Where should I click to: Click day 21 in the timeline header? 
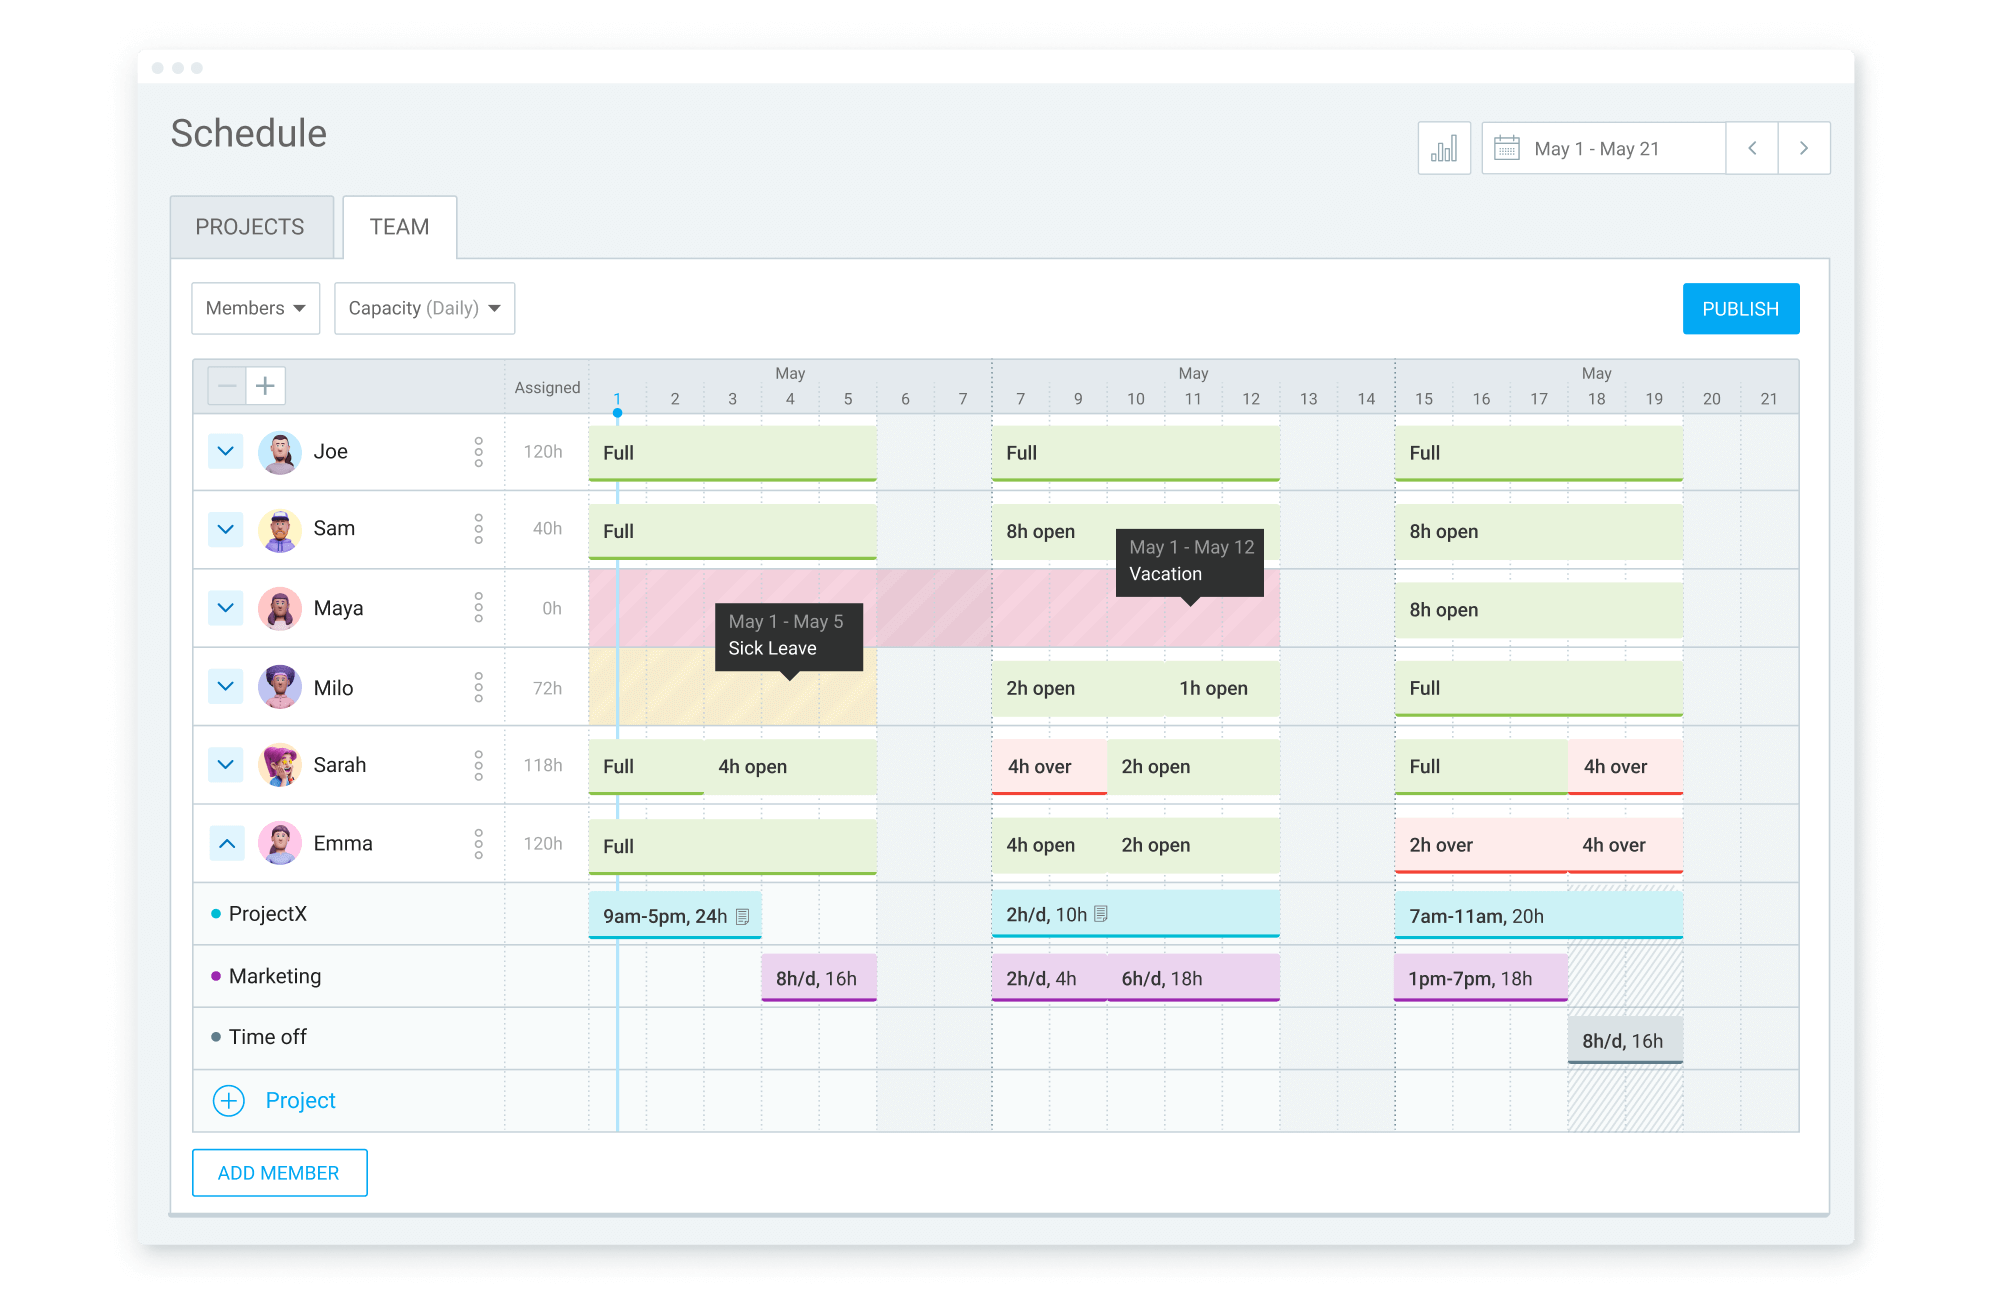[1769, 398]
